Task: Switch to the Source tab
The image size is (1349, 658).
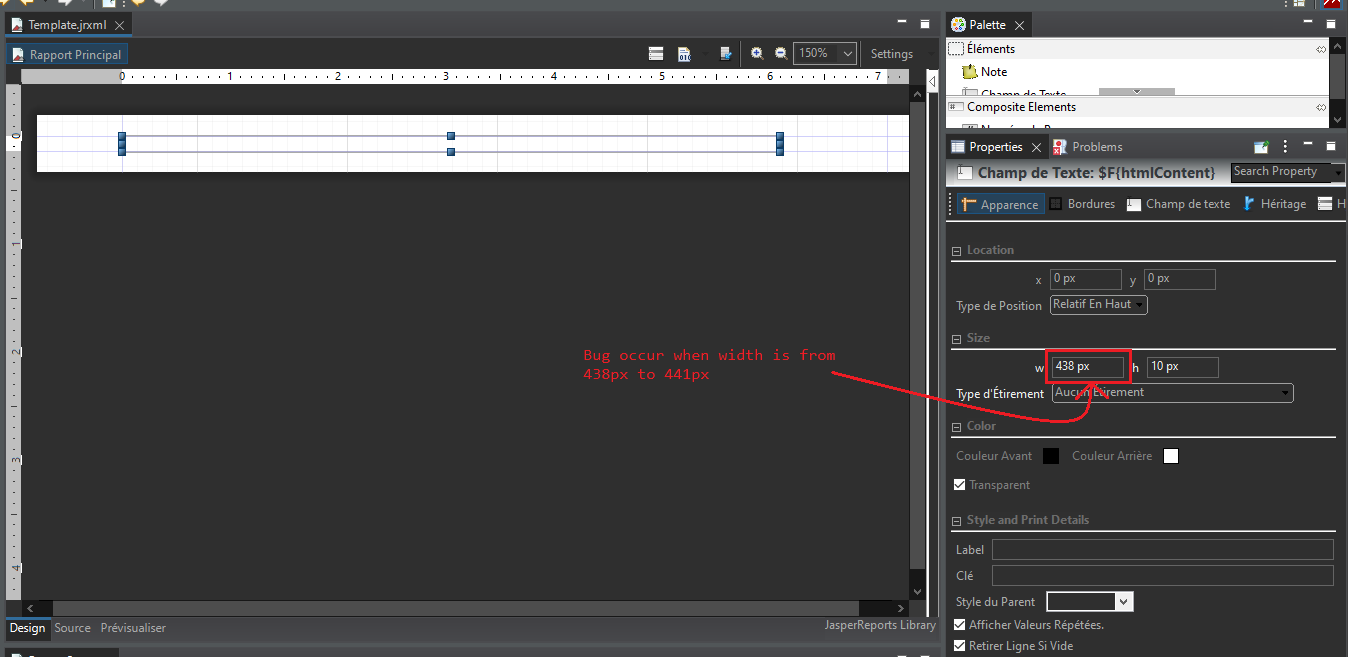Action: coord(72,628)
